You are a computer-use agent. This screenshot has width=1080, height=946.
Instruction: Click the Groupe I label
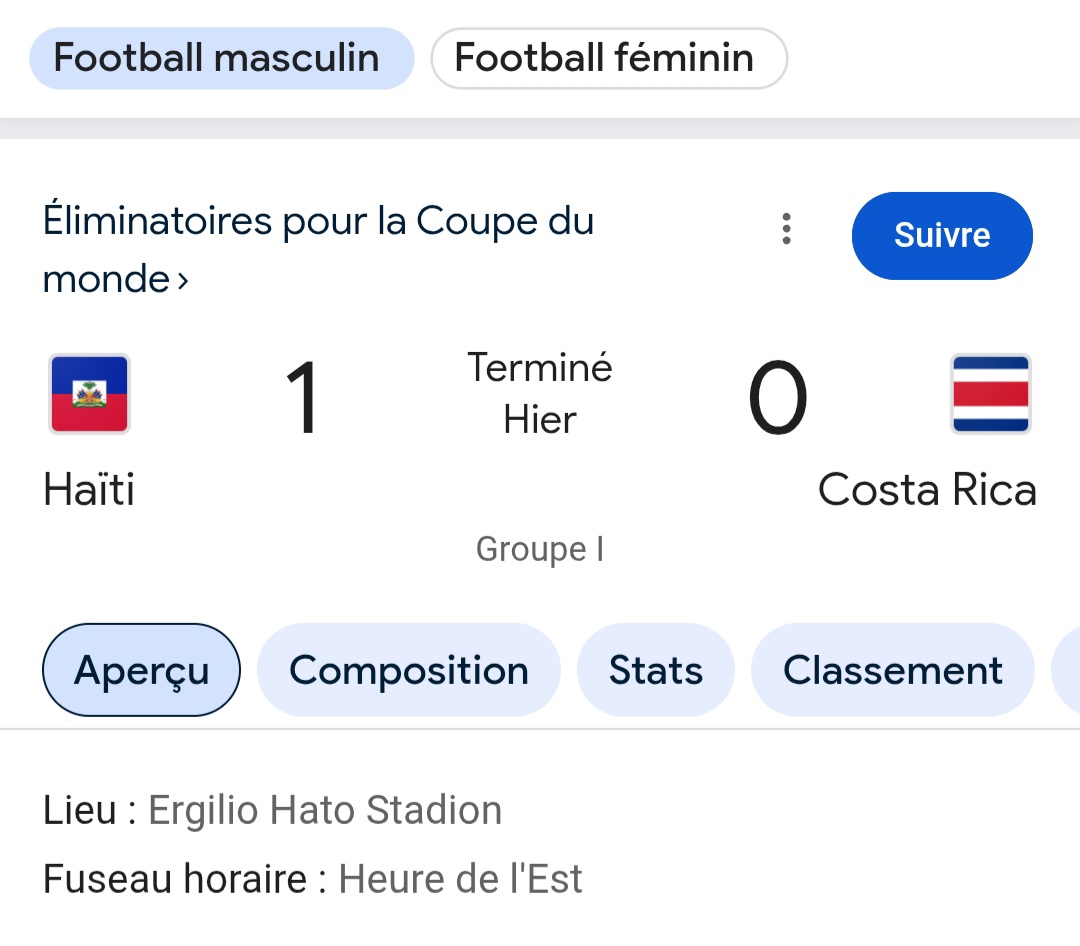[540, 549]
